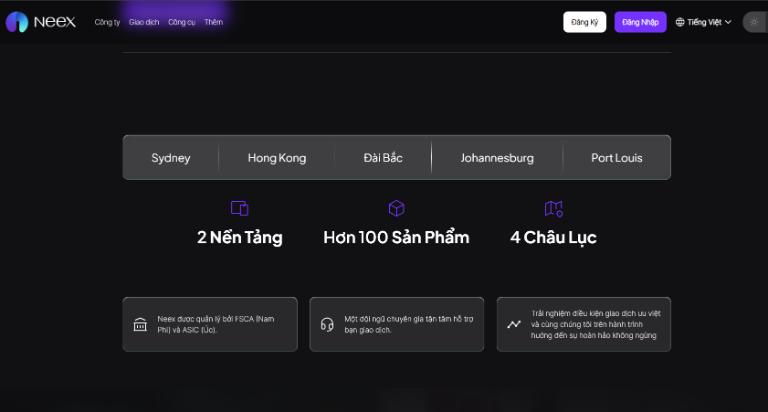Image resolution: width=768 pixels, height=412 pixels.
Task: Click the cube icon above Hơn 100 Sản Phẩm
Action: (396, 208)
